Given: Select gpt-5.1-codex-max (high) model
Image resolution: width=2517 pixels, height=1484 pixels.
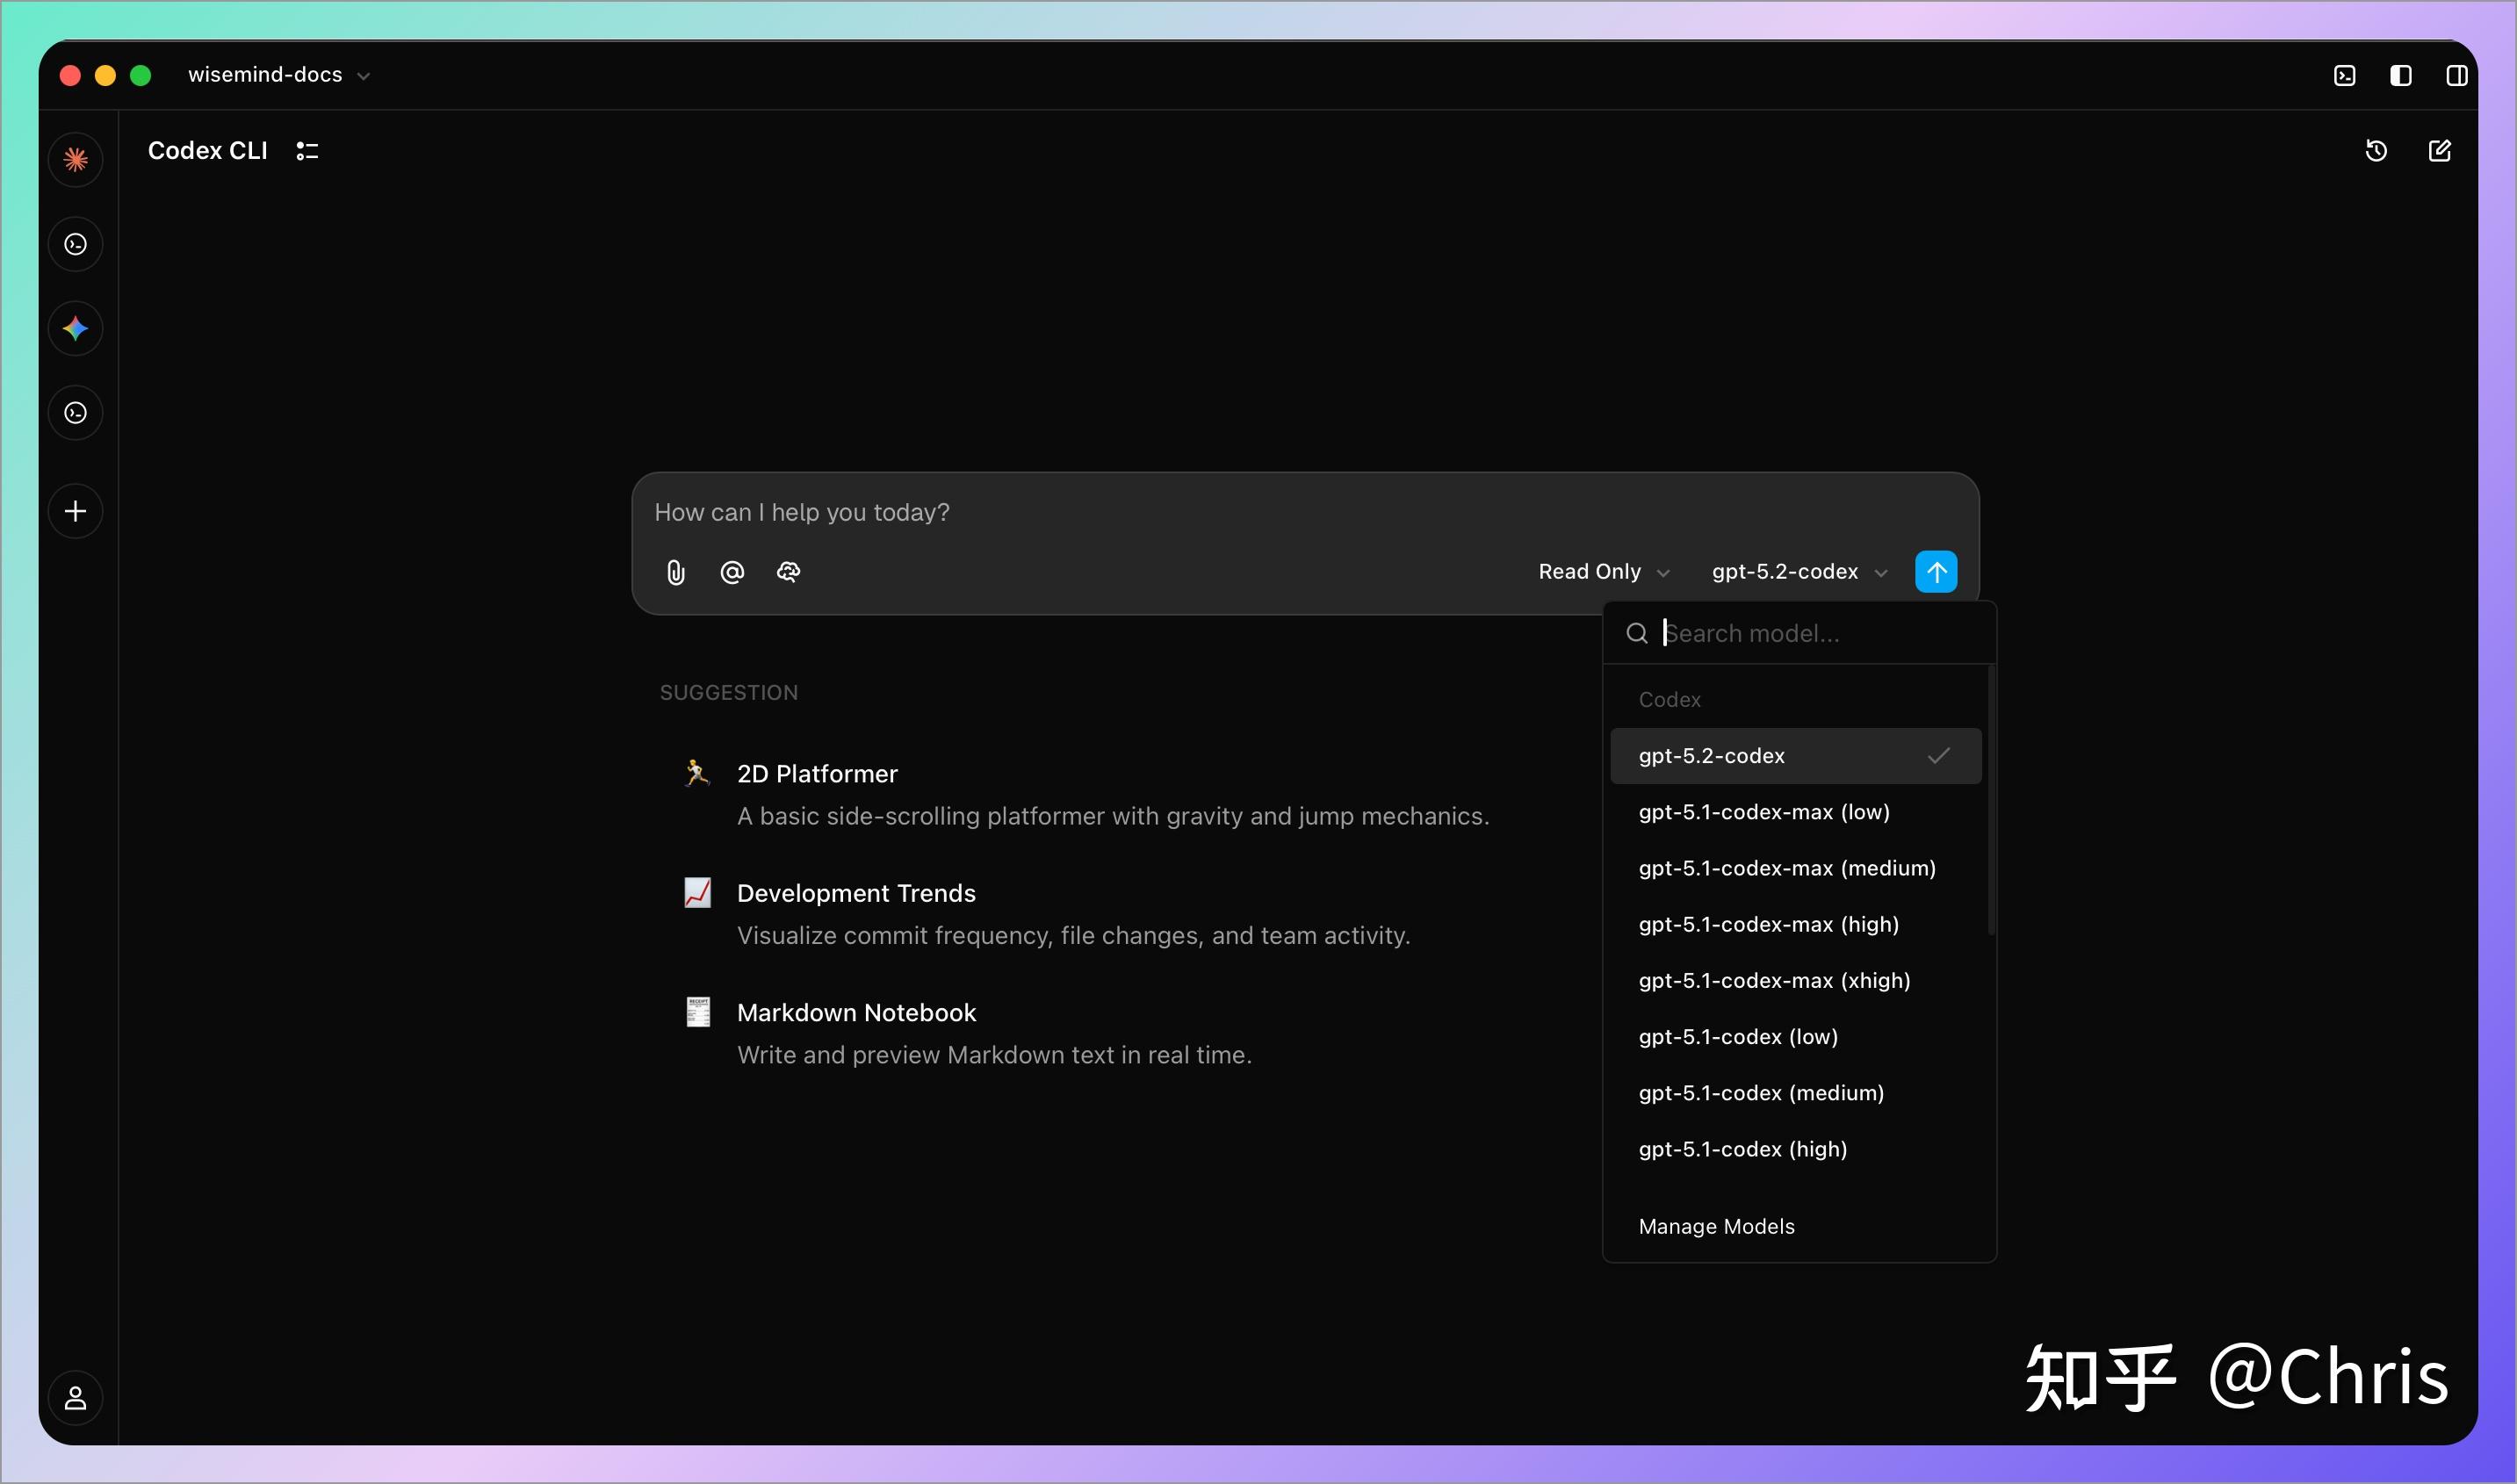Looking at the screenshot, I should (x=1768, y=925).
